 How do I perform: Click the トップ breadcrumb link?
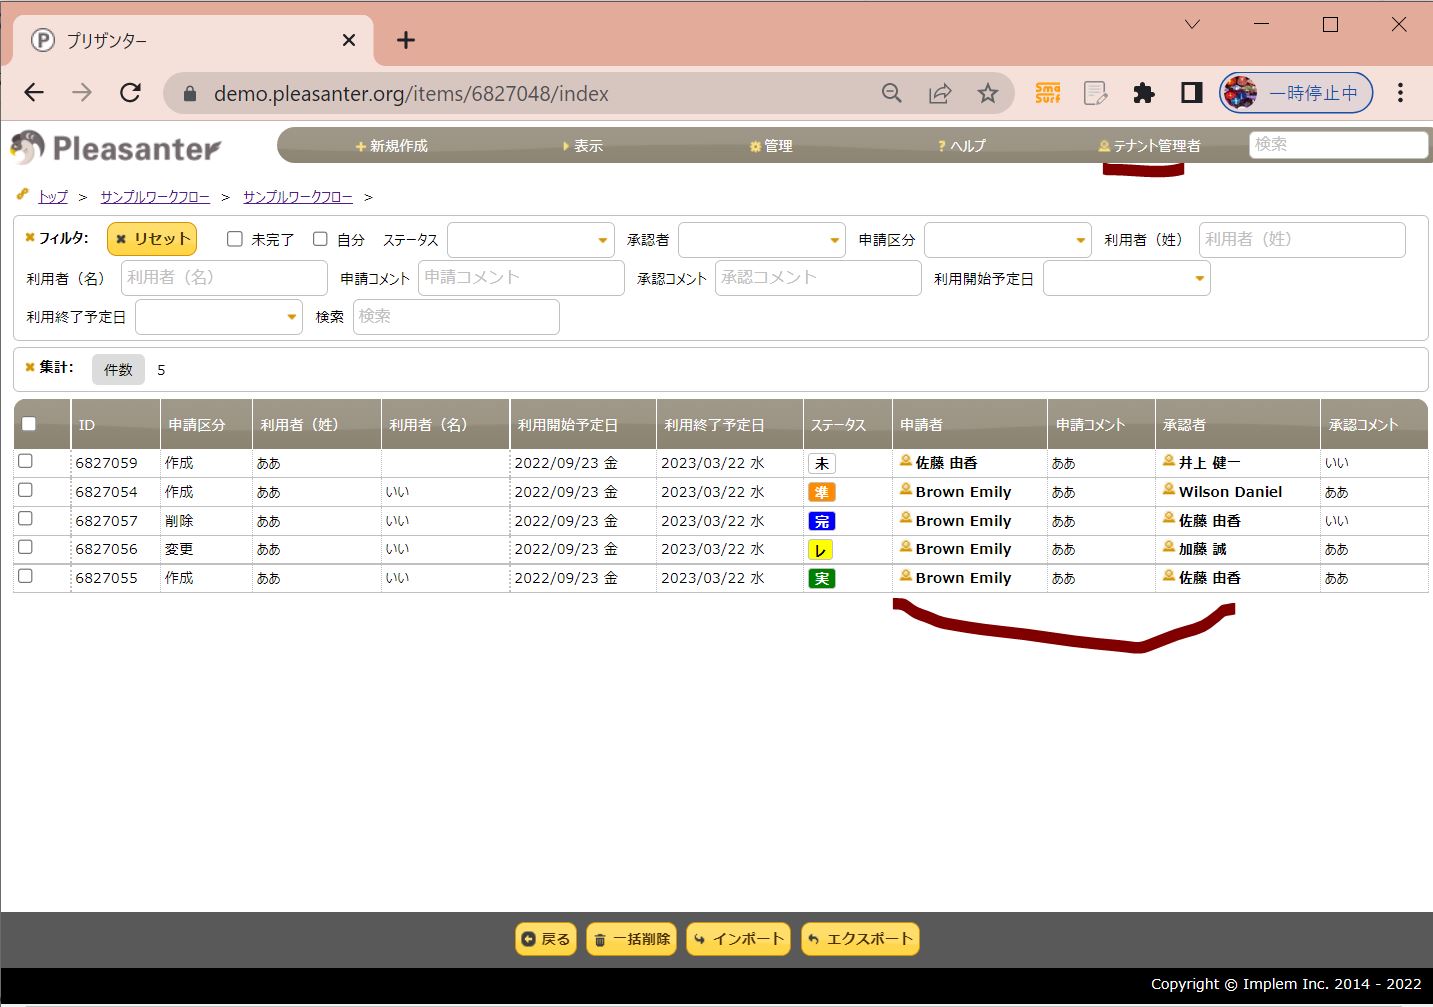click(53, 197)
